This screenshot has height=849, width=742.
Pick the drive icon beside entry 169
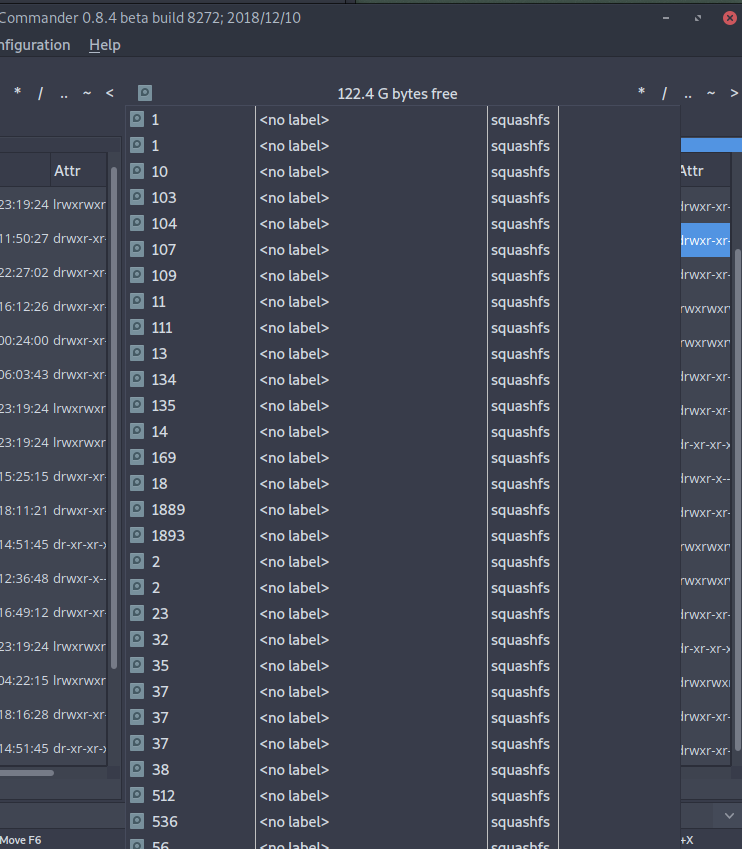click(x=137, y=457)
